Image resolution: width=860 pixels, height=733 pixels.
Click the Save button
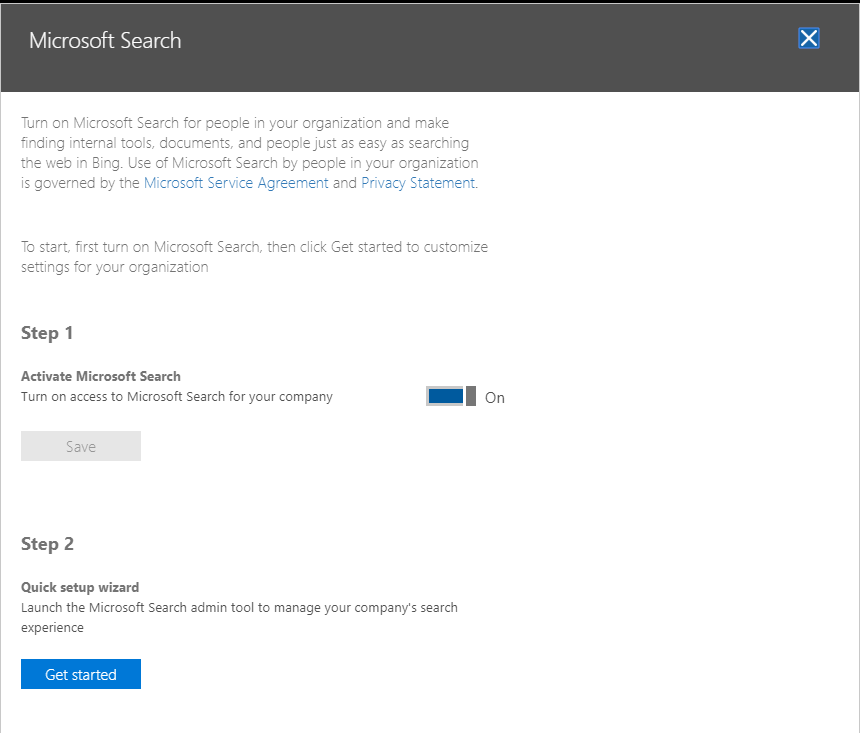(x=81, y=446)
